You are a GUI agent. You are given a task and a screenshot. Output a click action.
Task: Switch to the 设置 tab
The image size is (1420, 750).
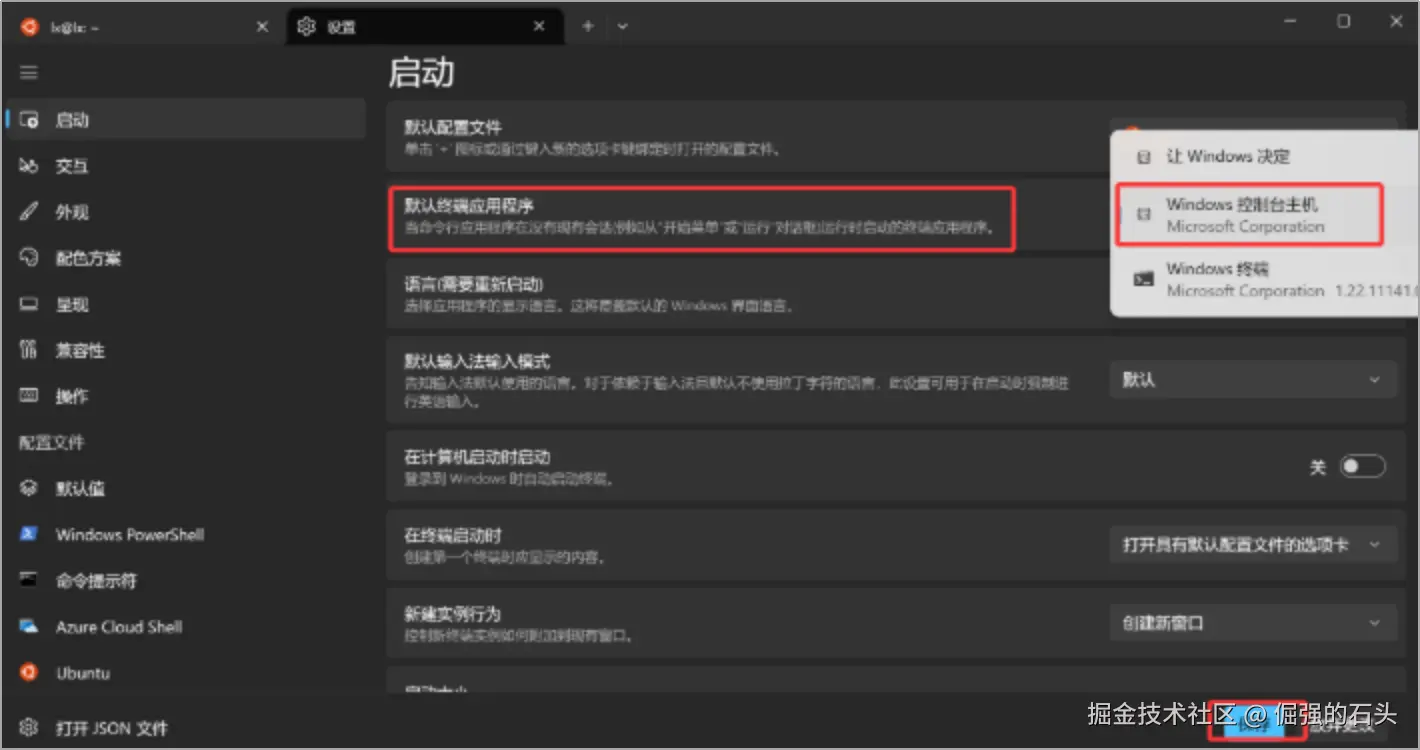[424, 27]
